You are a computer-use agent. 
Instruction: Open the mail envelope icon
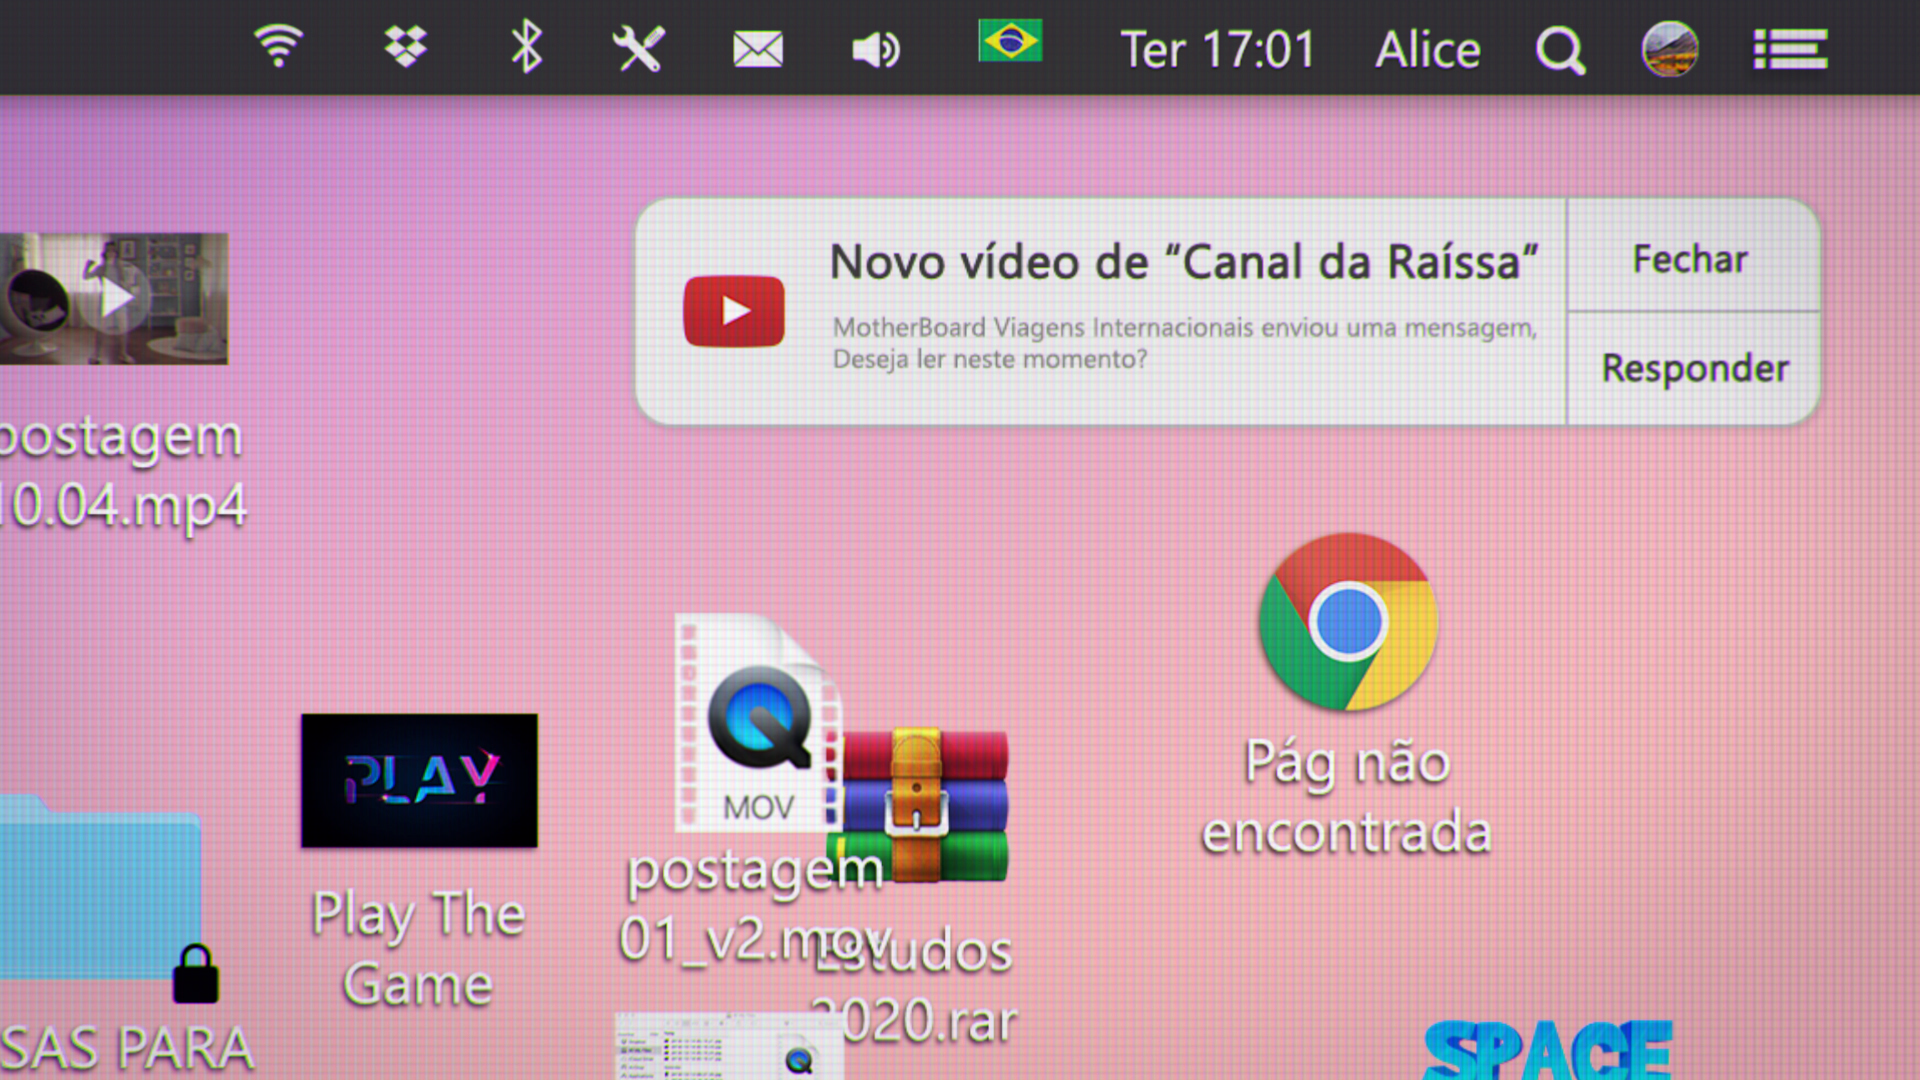tap(758, 48)
